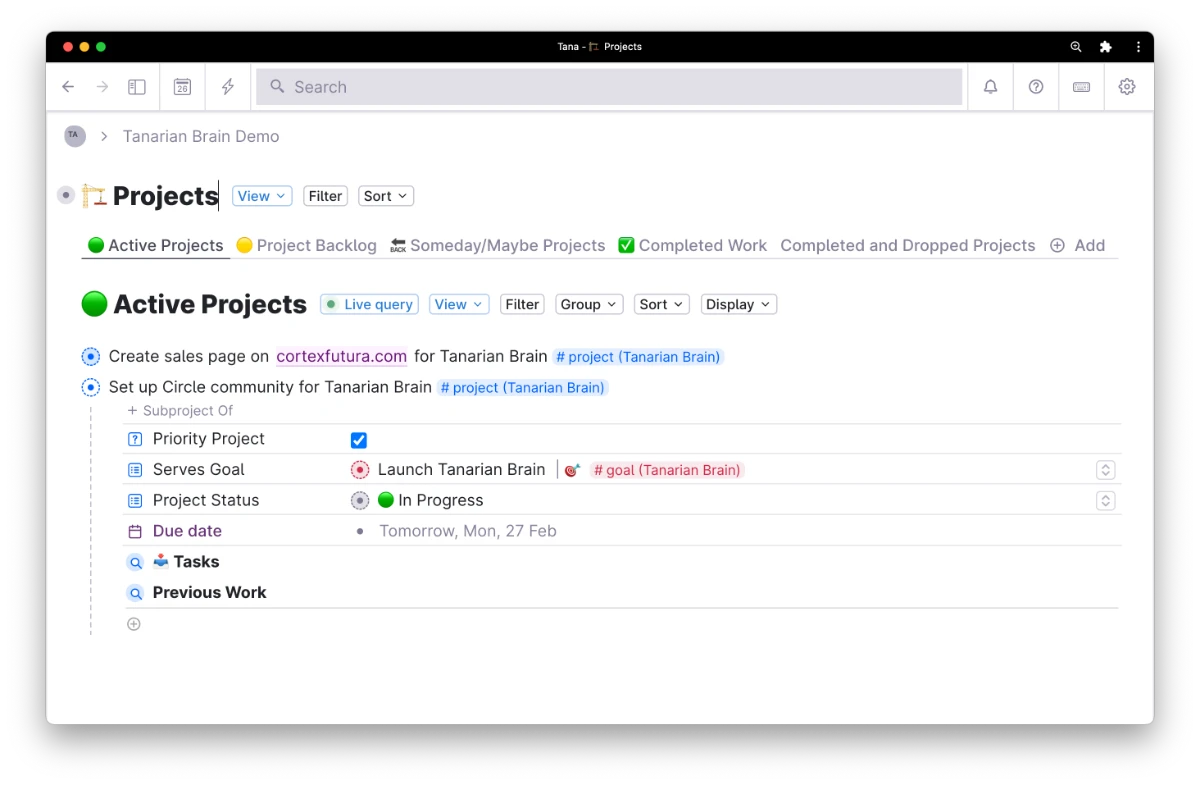1200x785 pixels.
Task: Click the Due date calendar icon
Action: [135, 531]
